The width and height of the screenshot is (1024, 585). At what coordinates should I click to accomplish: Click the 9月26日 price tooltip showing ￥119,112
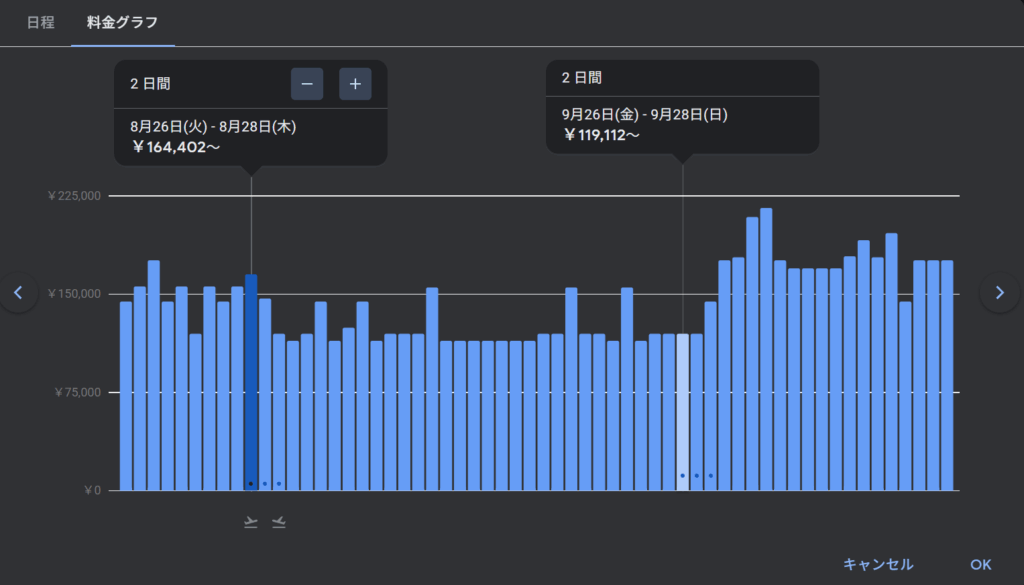point(682,124)
